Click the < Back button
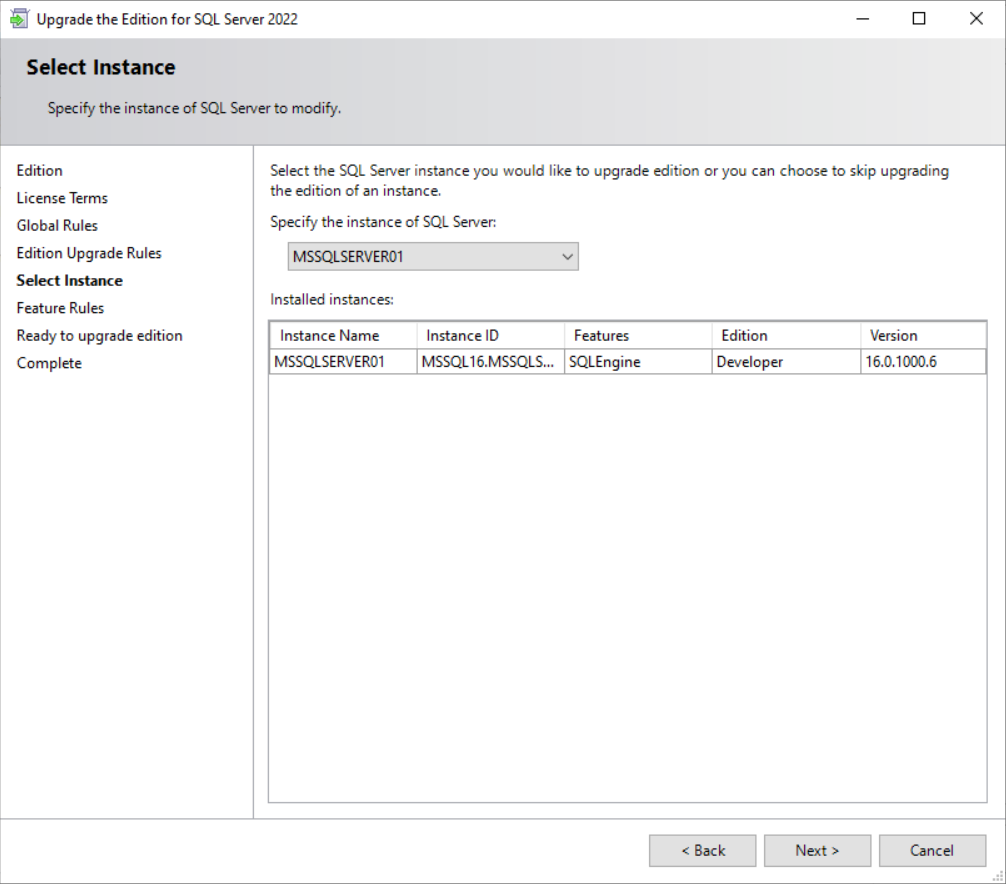 click(703, 851)
